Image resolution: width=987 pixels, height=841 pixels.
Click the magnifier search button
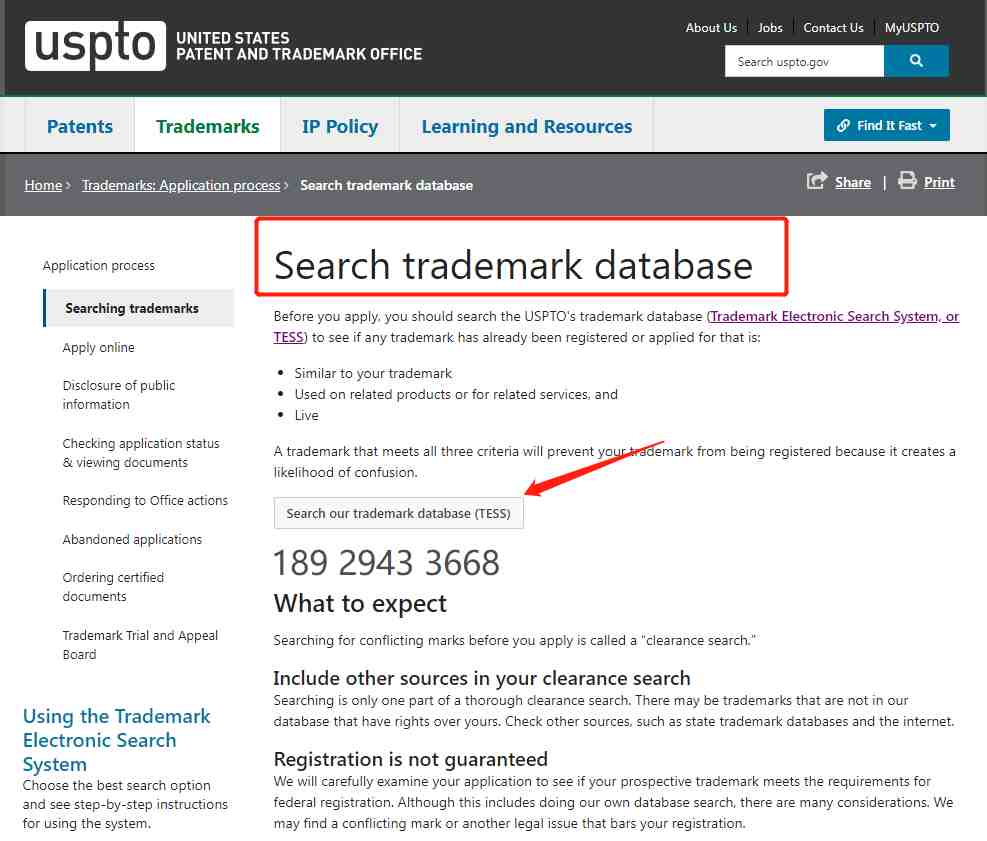[x=916, y=61]
